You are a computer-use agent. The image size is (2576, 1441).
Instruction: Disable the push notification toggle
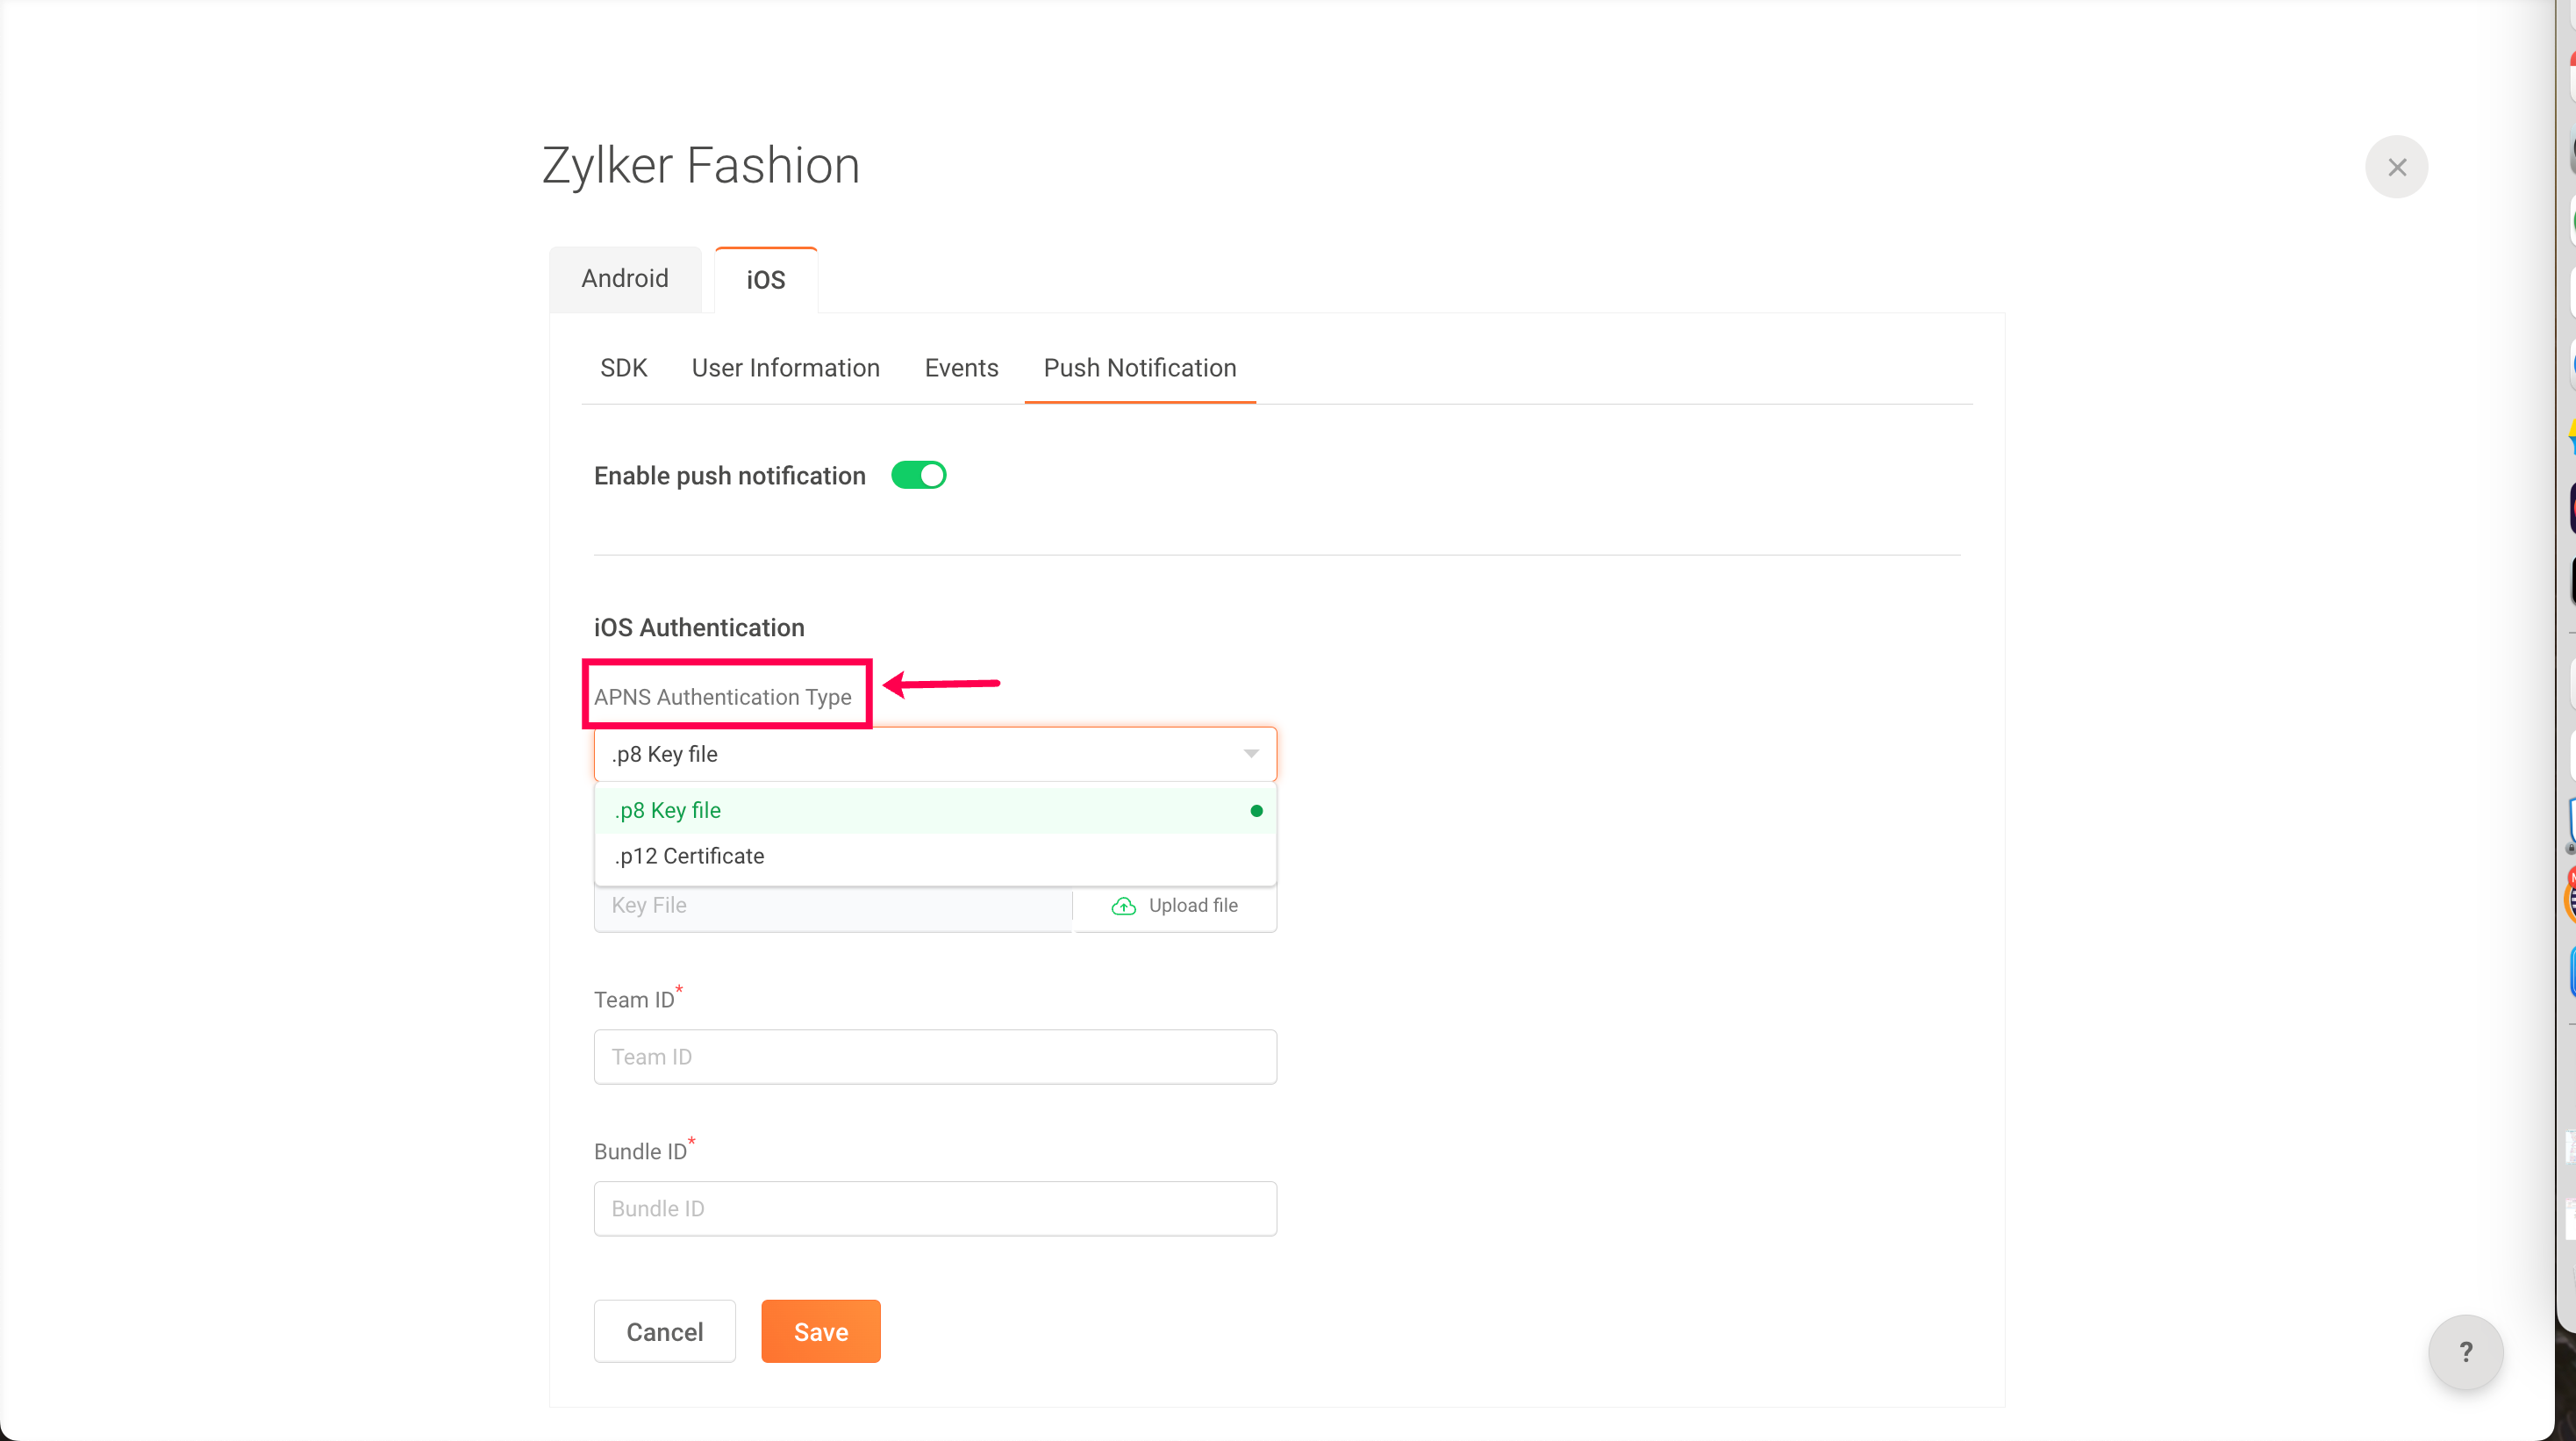click(918, 475)
